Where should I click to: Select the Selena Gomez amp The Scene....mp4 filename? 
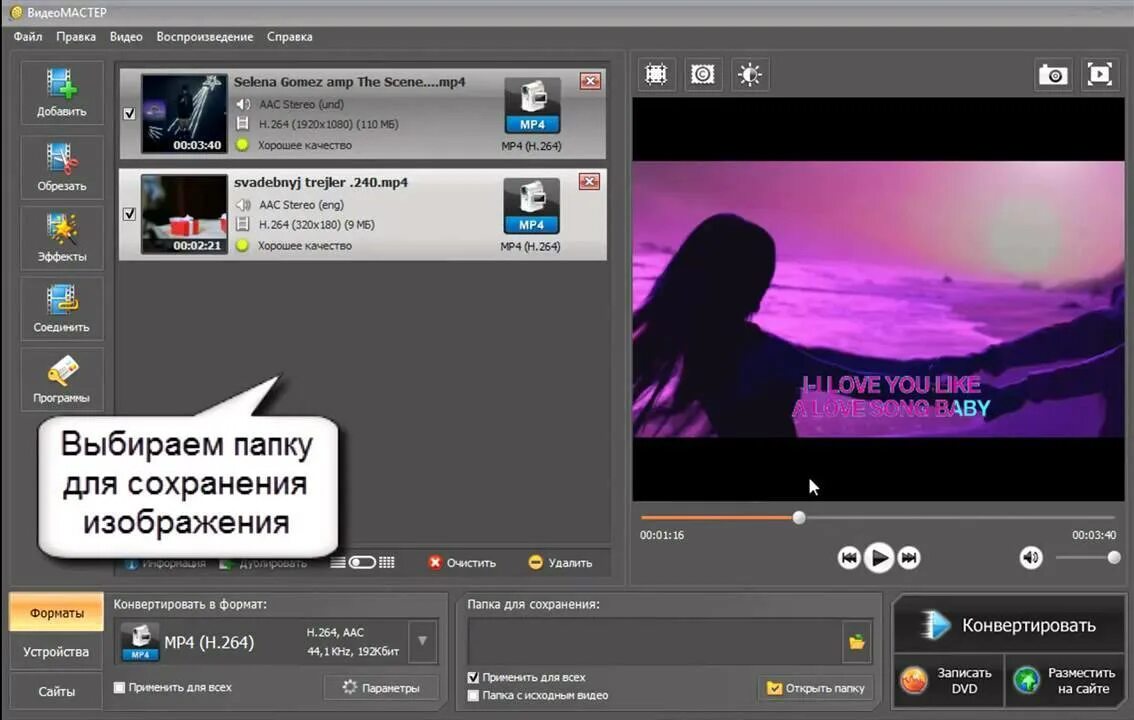click(349, 82)
